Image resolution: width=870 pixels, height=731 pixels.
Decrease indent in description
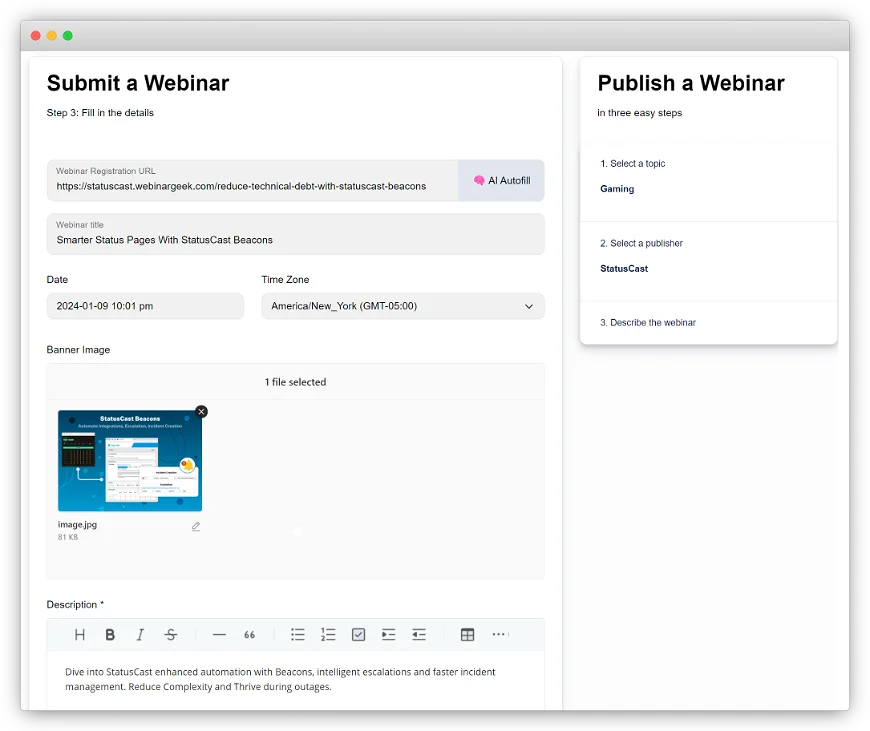(x=419, y=634)
